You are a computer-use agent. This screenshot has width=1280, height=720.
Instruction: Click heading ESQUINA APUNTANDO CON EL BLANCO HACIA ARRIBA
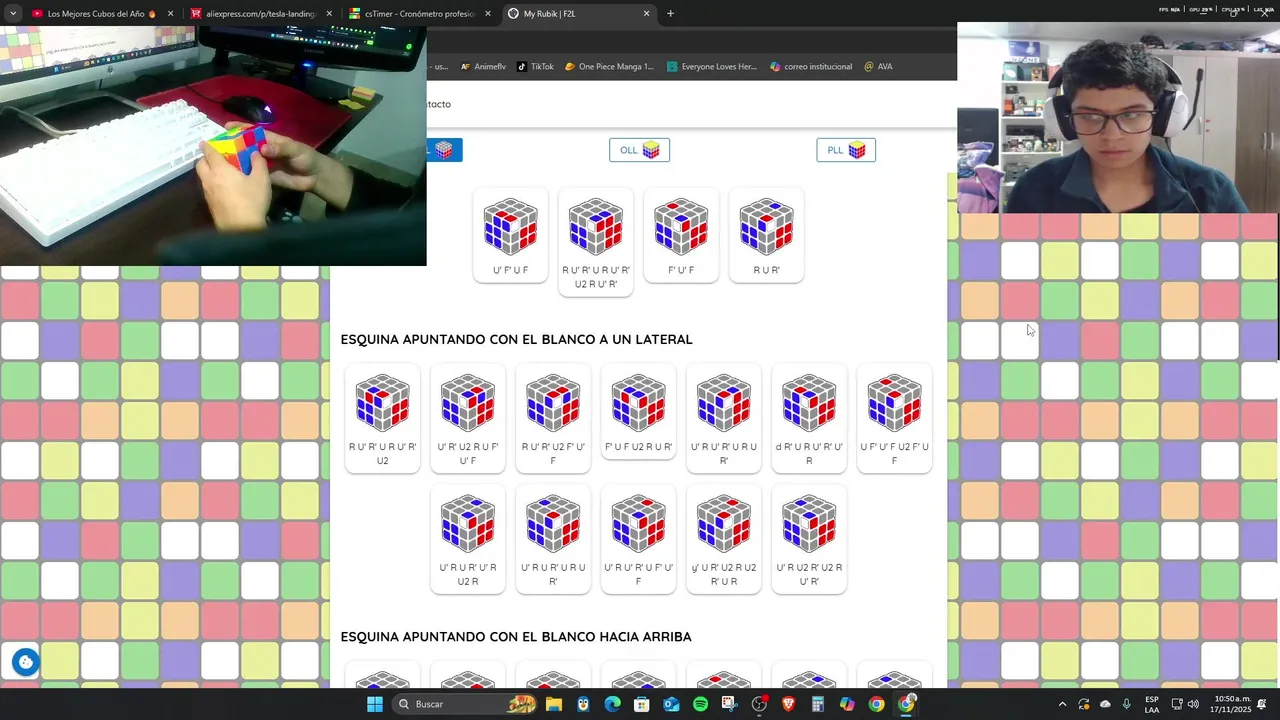[x=516, y=636]
